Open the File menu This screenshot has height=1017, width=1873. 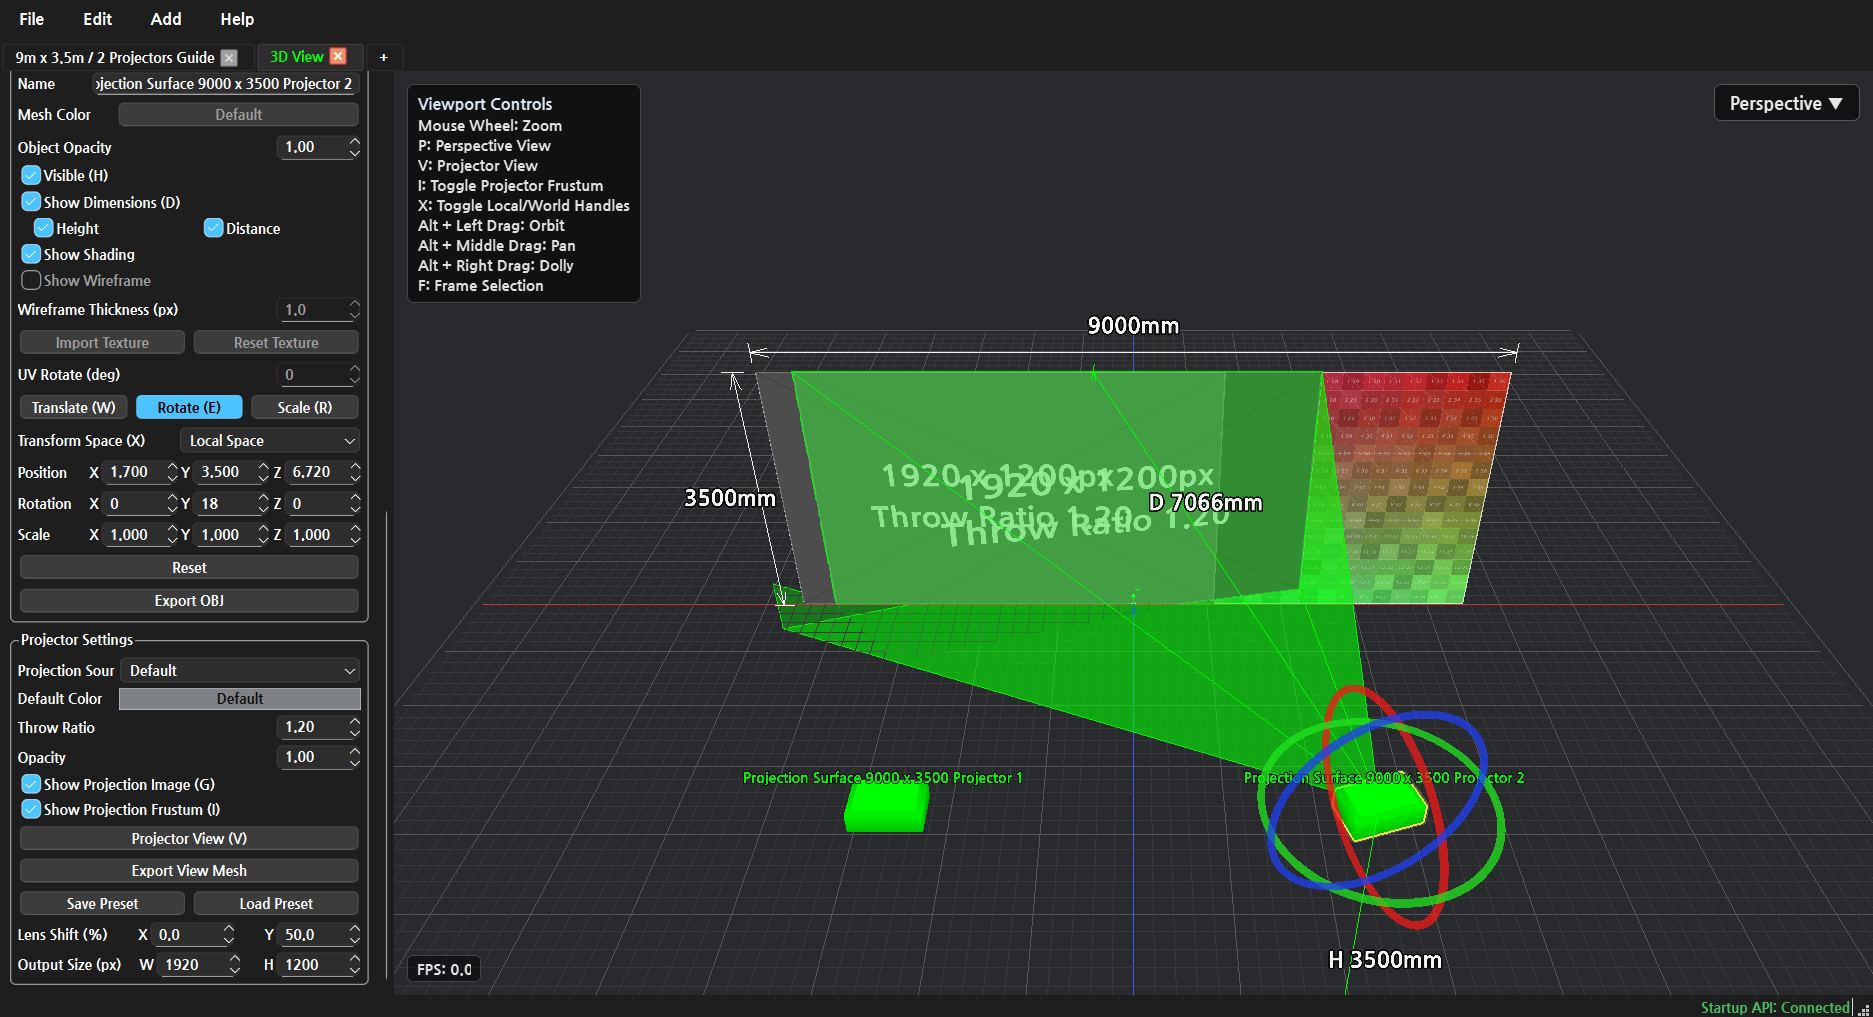pos(32,19)
